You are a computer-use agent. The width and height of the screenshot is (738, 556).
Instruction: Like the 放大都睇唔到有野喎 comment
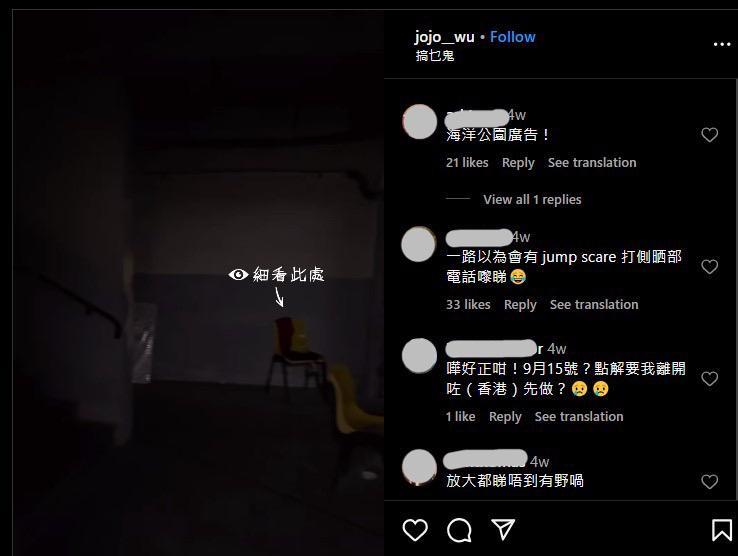[x=709, y=482]
